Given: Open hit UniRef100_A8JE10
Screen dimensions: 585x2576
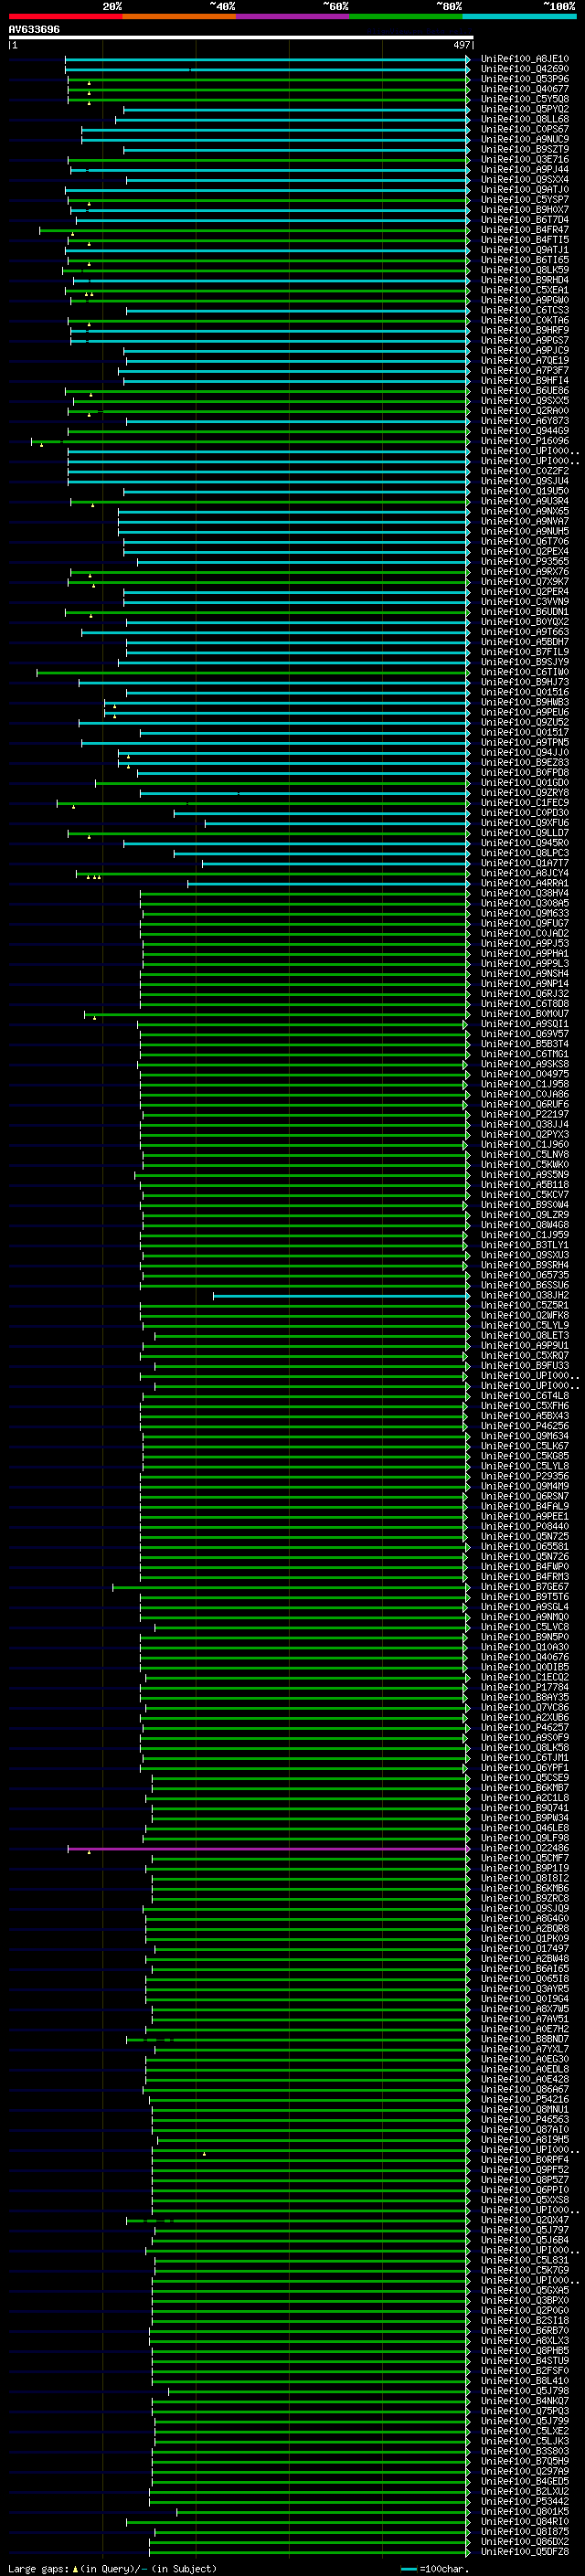Looking at the screenshot, I should pyautogui.click(x=525, y=59).
